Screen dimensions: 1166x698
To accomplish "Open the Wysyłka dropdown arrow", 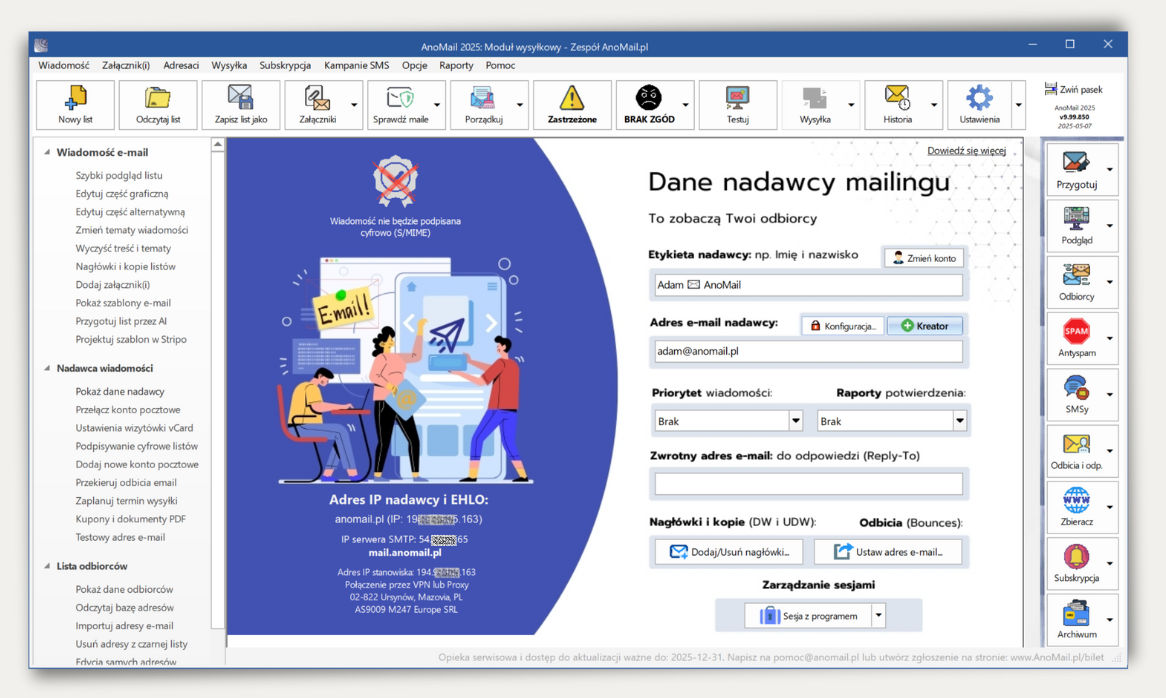I will [851, 105].
